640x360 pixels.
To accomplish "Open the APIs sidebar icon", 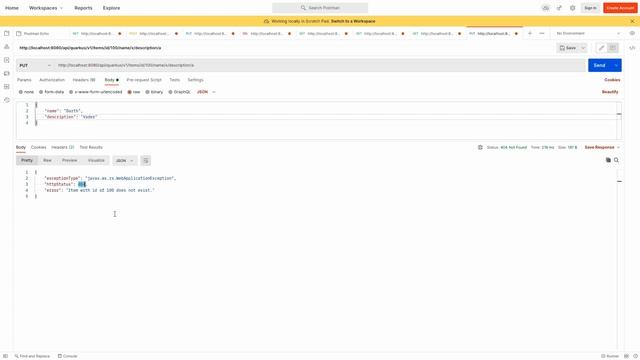I will pos(7,47).
